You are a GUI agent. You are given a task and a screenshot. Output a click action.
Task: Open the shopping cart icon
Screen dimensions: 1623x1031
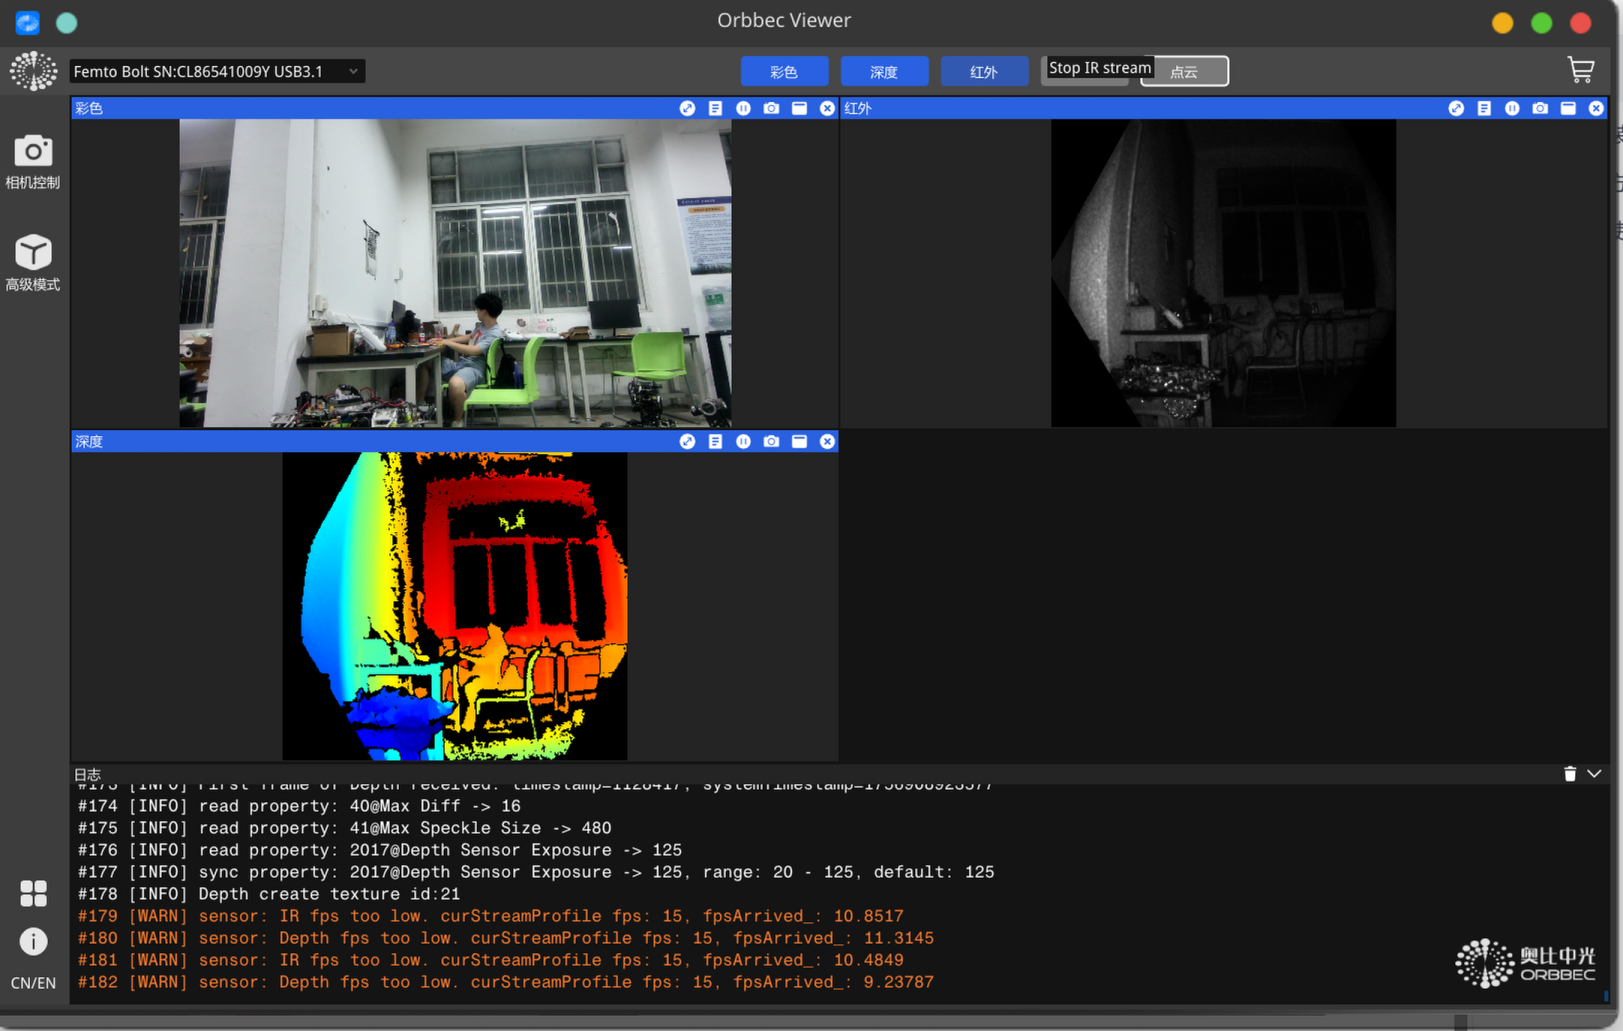click(x=1580, y=70)
